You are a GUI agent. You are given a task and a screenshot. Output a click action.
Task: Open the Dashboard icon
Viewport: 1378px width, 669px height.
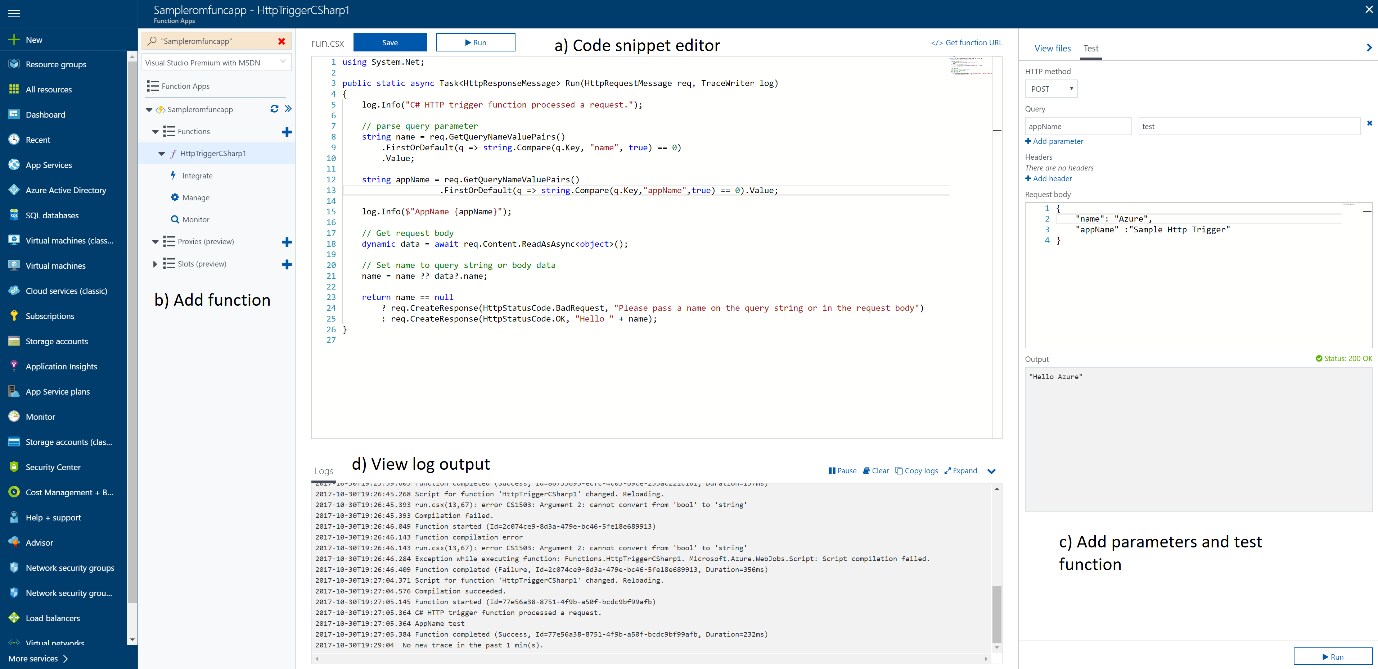tap(14, 115)
